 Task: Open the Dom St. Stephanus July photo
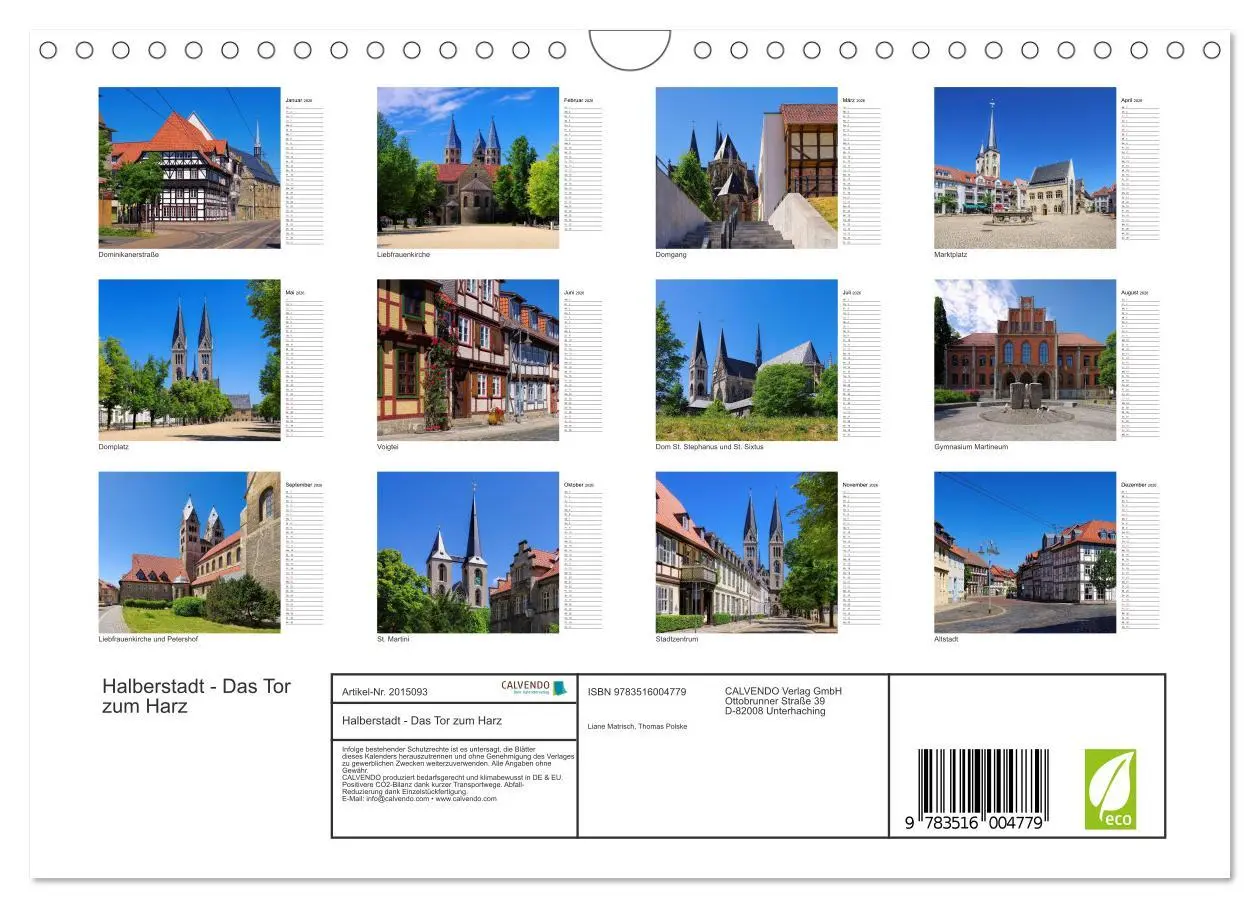747,360
